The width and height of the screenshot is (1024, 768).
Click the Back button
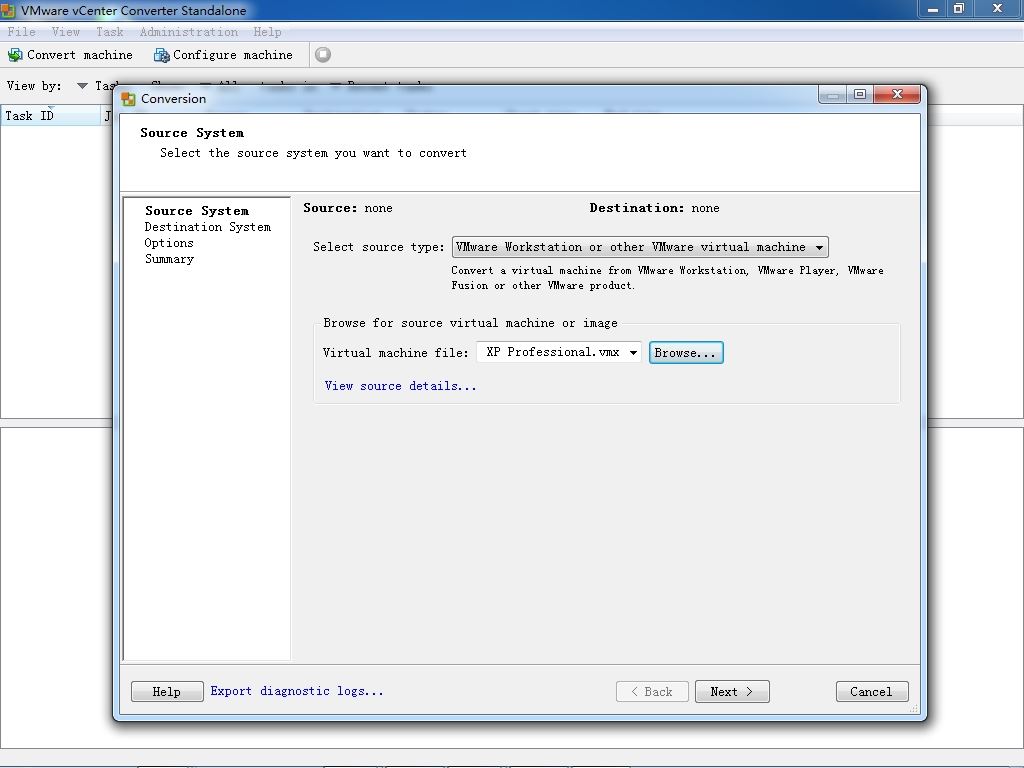click(x=652, y=692)
